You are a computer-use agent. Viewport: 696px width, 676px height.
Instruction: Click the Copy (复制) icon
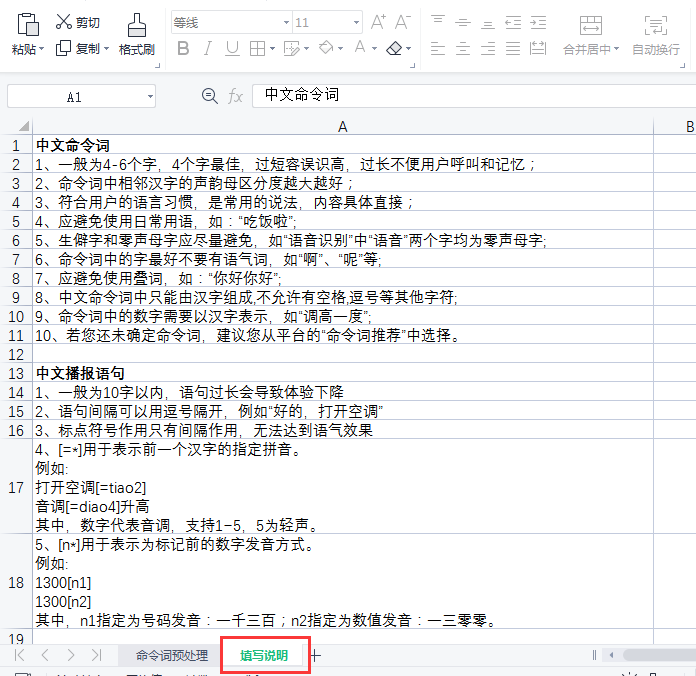tap(64, 48)
